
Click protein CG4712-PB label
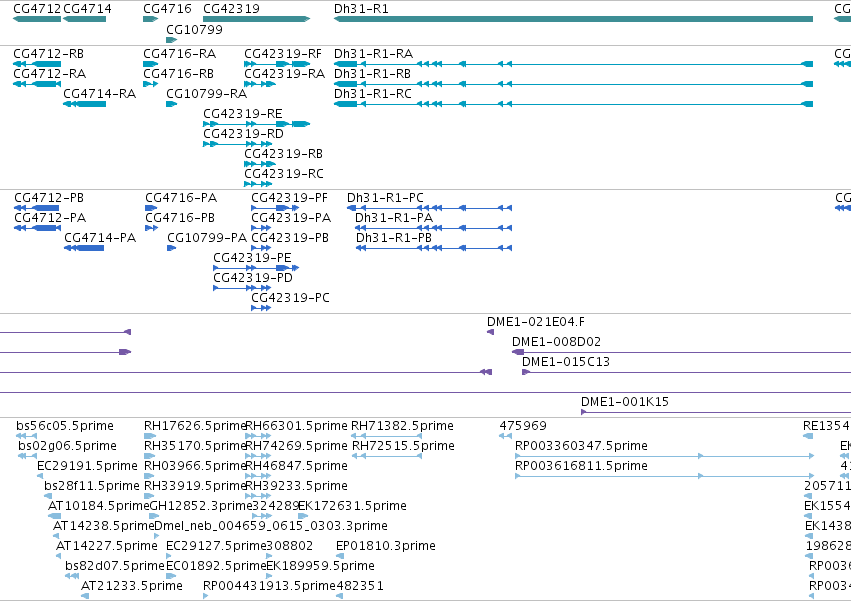[49, 198]
